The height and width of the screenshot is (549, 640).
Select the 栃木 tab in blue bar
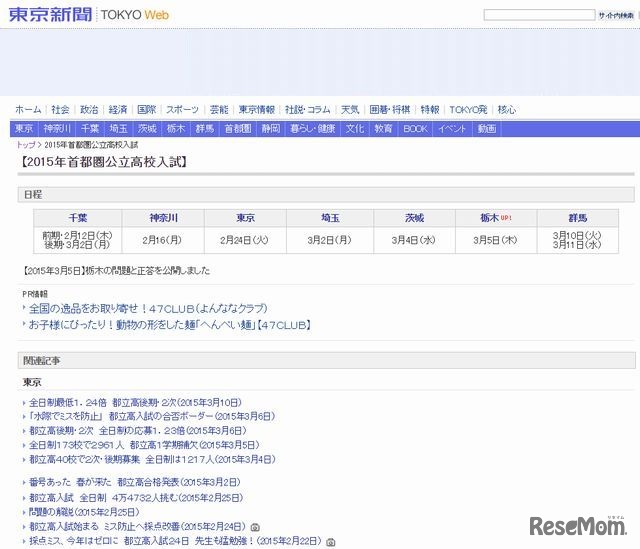(x=176, y=129)
